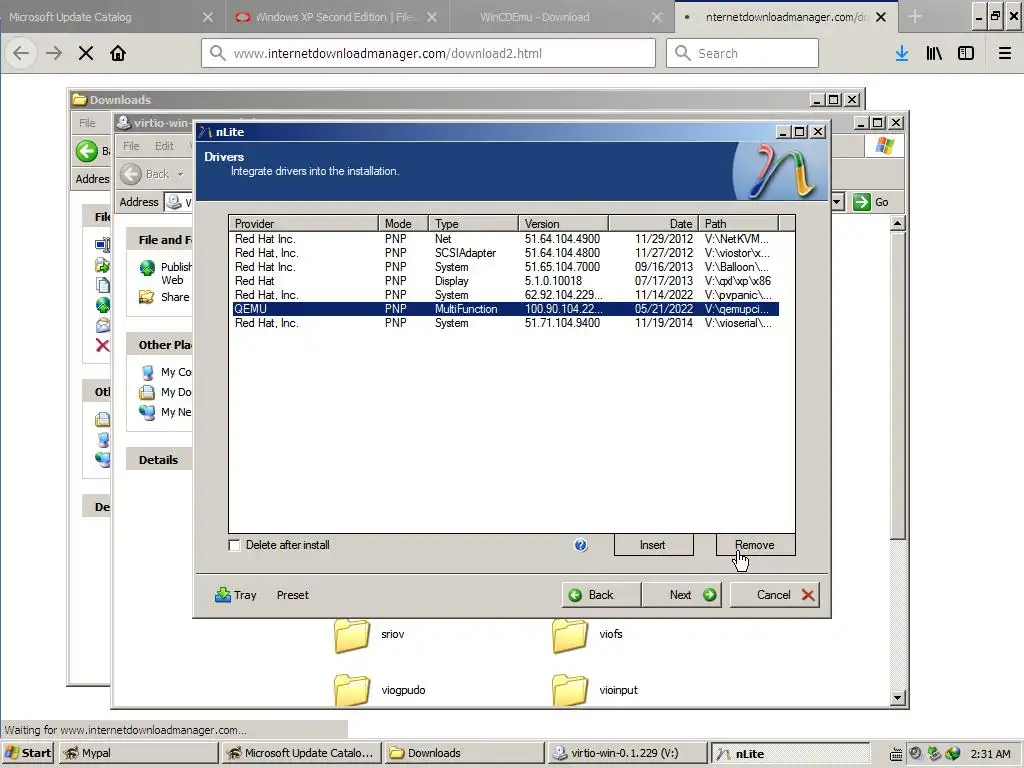Click the taskbar clock showing 2:31 AM
Viewport: 1024px width, 768px height.
click(991, 754)
